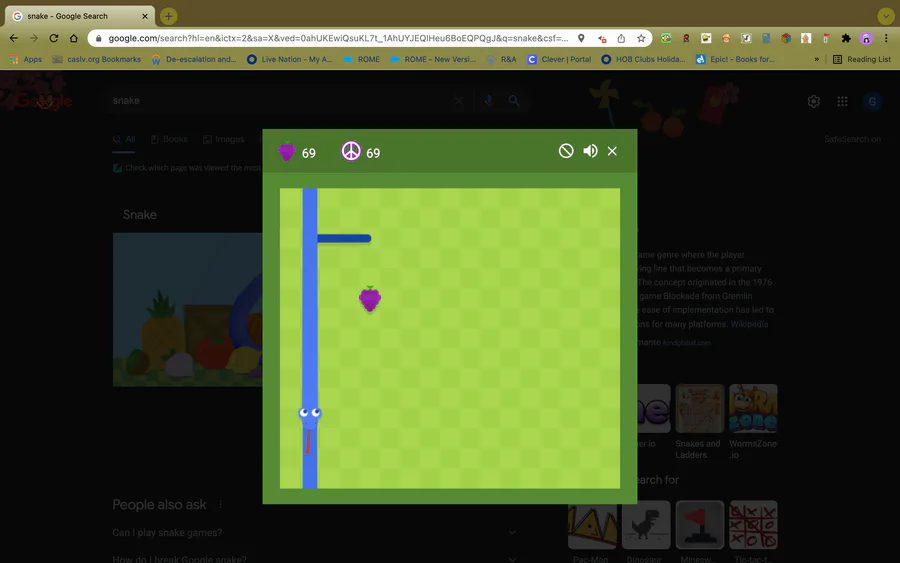Expand How do I break Google snake? question
Viewport: 900px width, 563px height.
[314, 558]
